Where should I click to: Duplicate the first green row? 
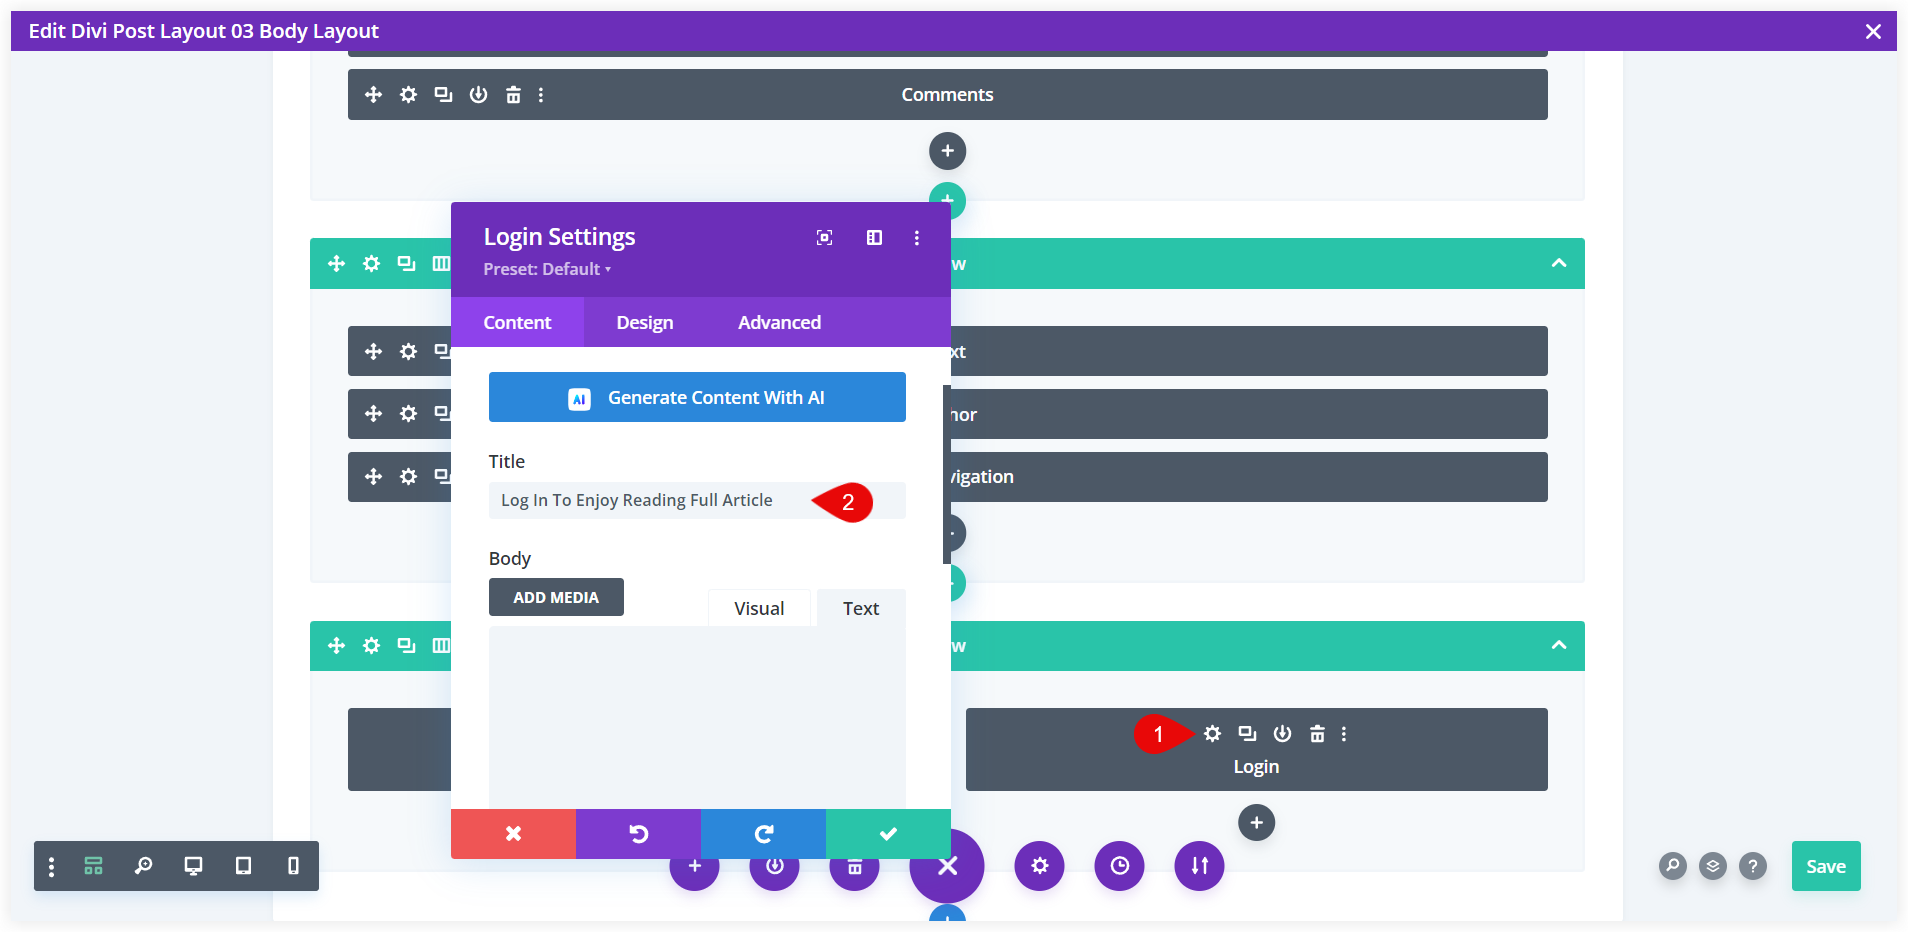click(x=406, y=263)
